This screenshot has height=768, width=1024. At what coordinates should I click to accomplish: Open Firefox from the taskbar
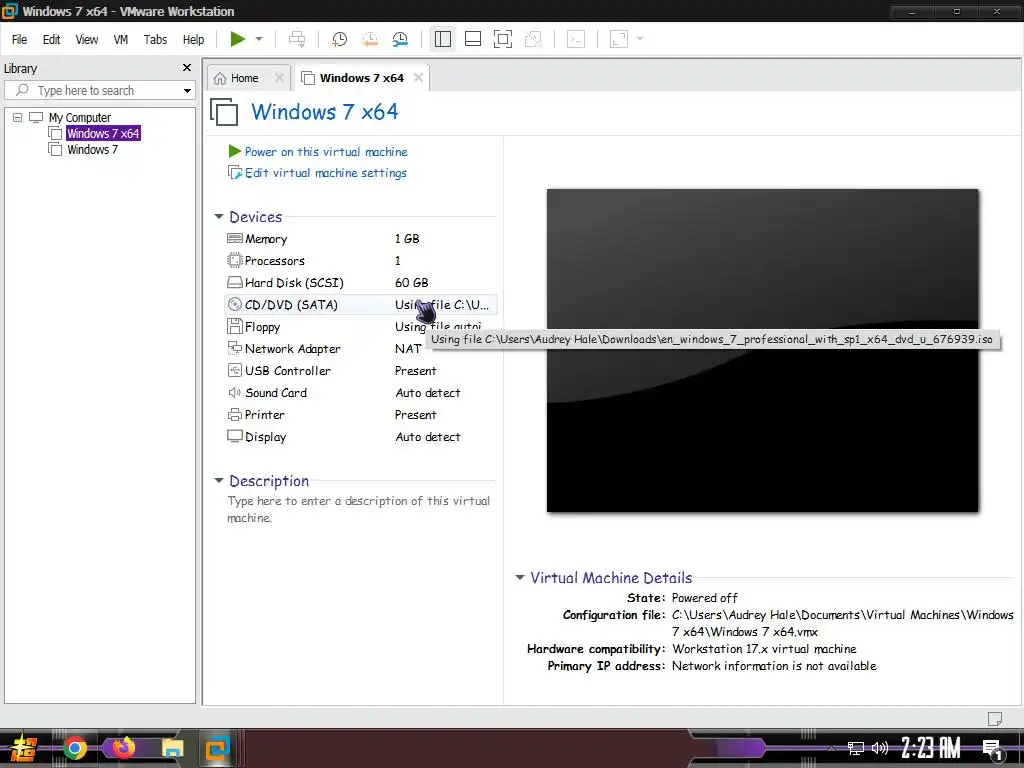point(123,747)
